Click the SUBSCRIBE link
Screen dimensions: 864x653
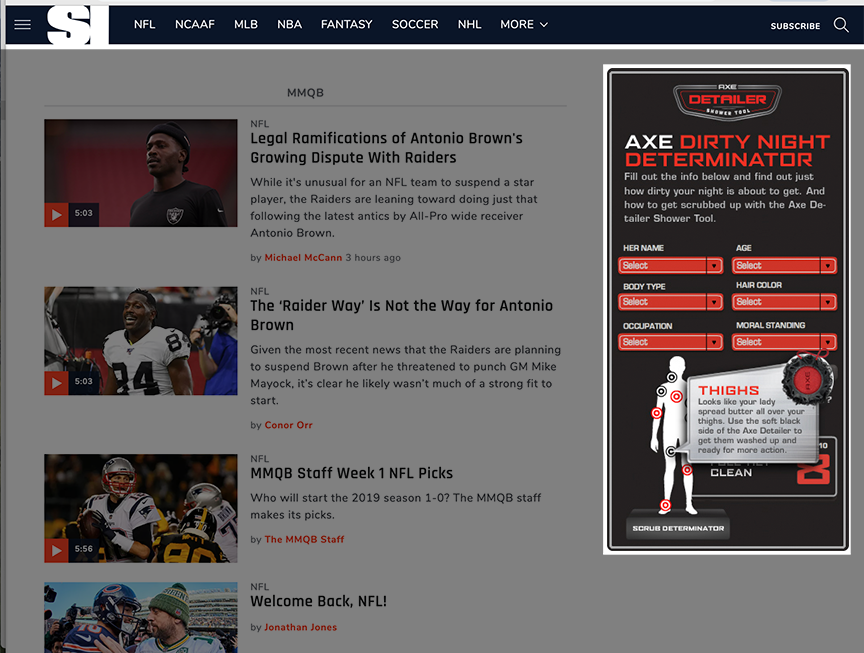coord(795,26)
